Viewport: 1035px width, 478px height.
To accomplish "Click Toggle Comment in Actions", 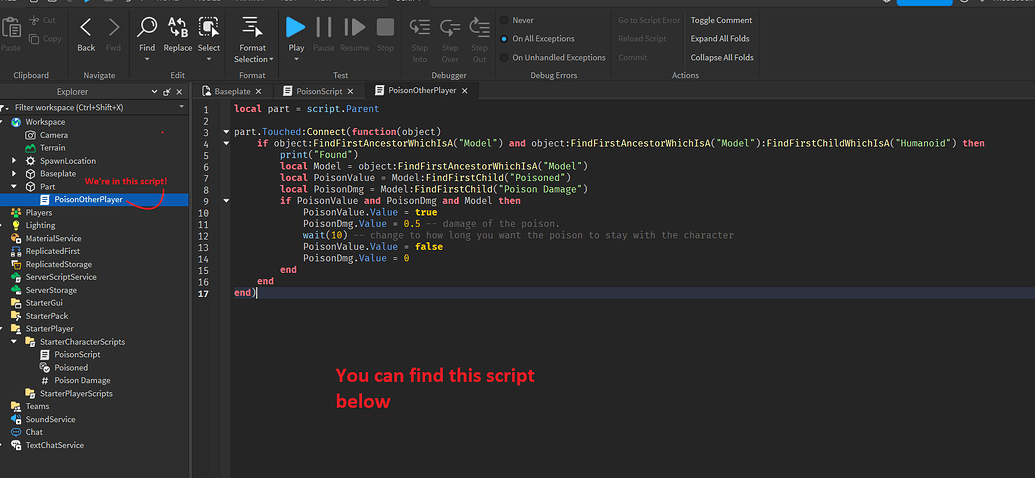I will [x=721, y=20].
